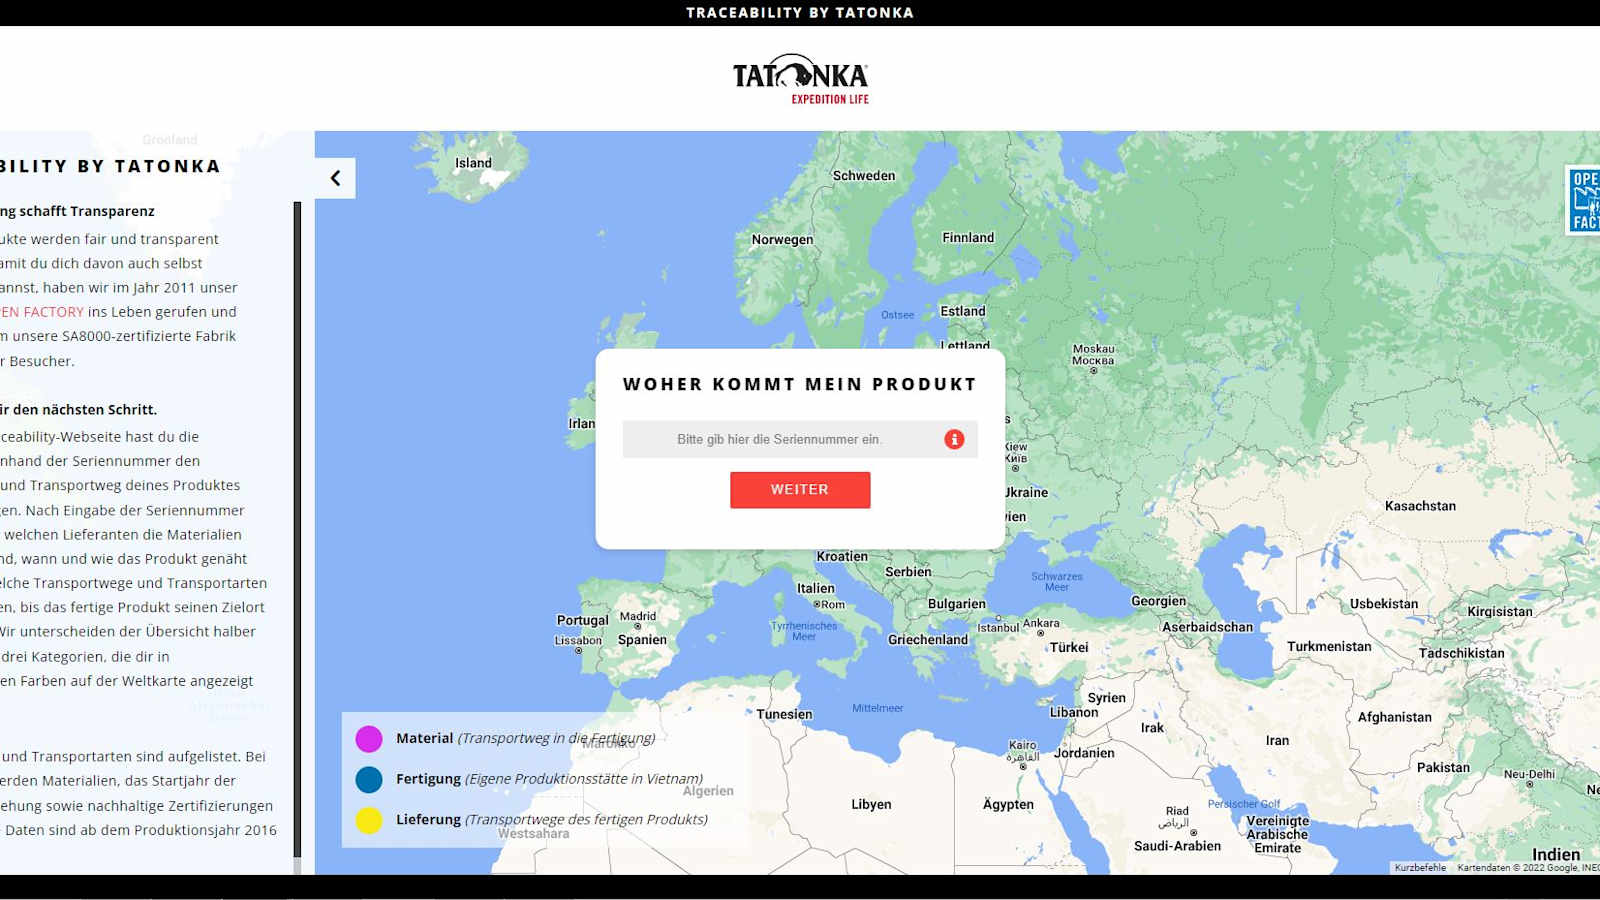The height and width of the screenshot is (900, 1600).
Task: Click the Libyen label on the map
Action: (x=871, y=805)
